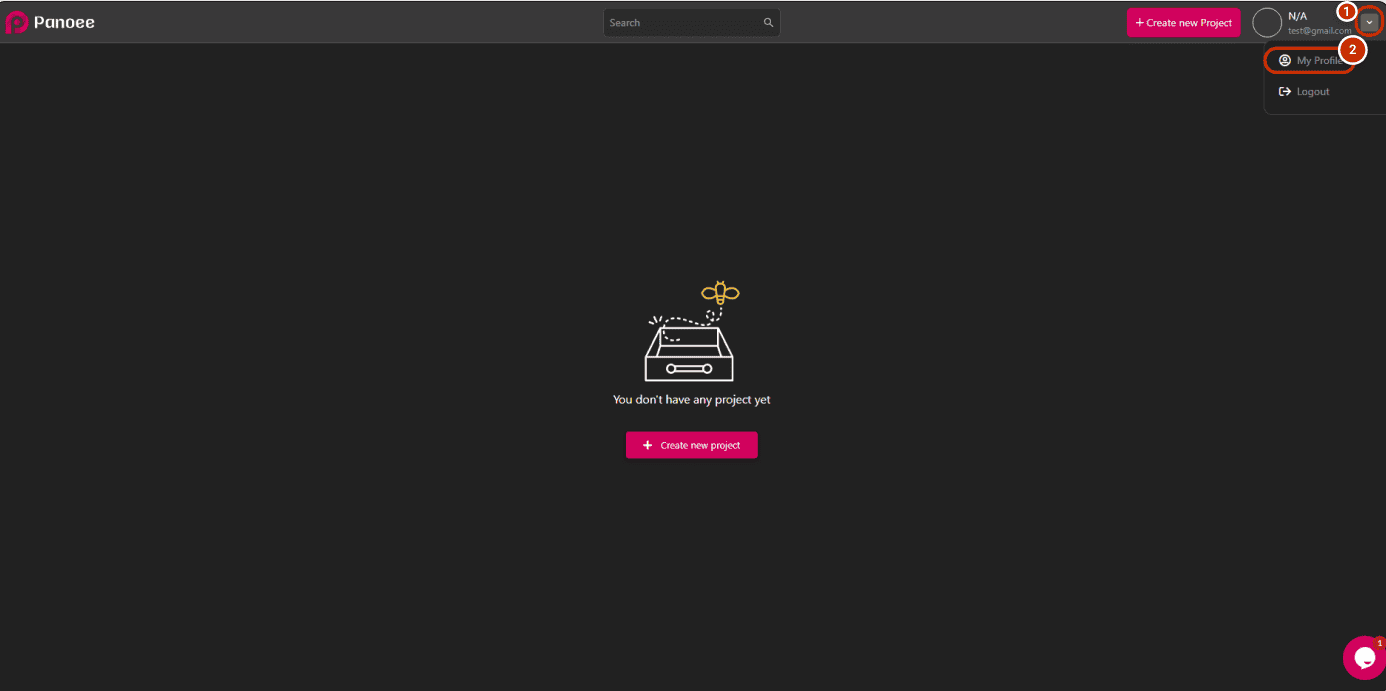
Task: Focus the Search input field
Action: click(682, 22)
